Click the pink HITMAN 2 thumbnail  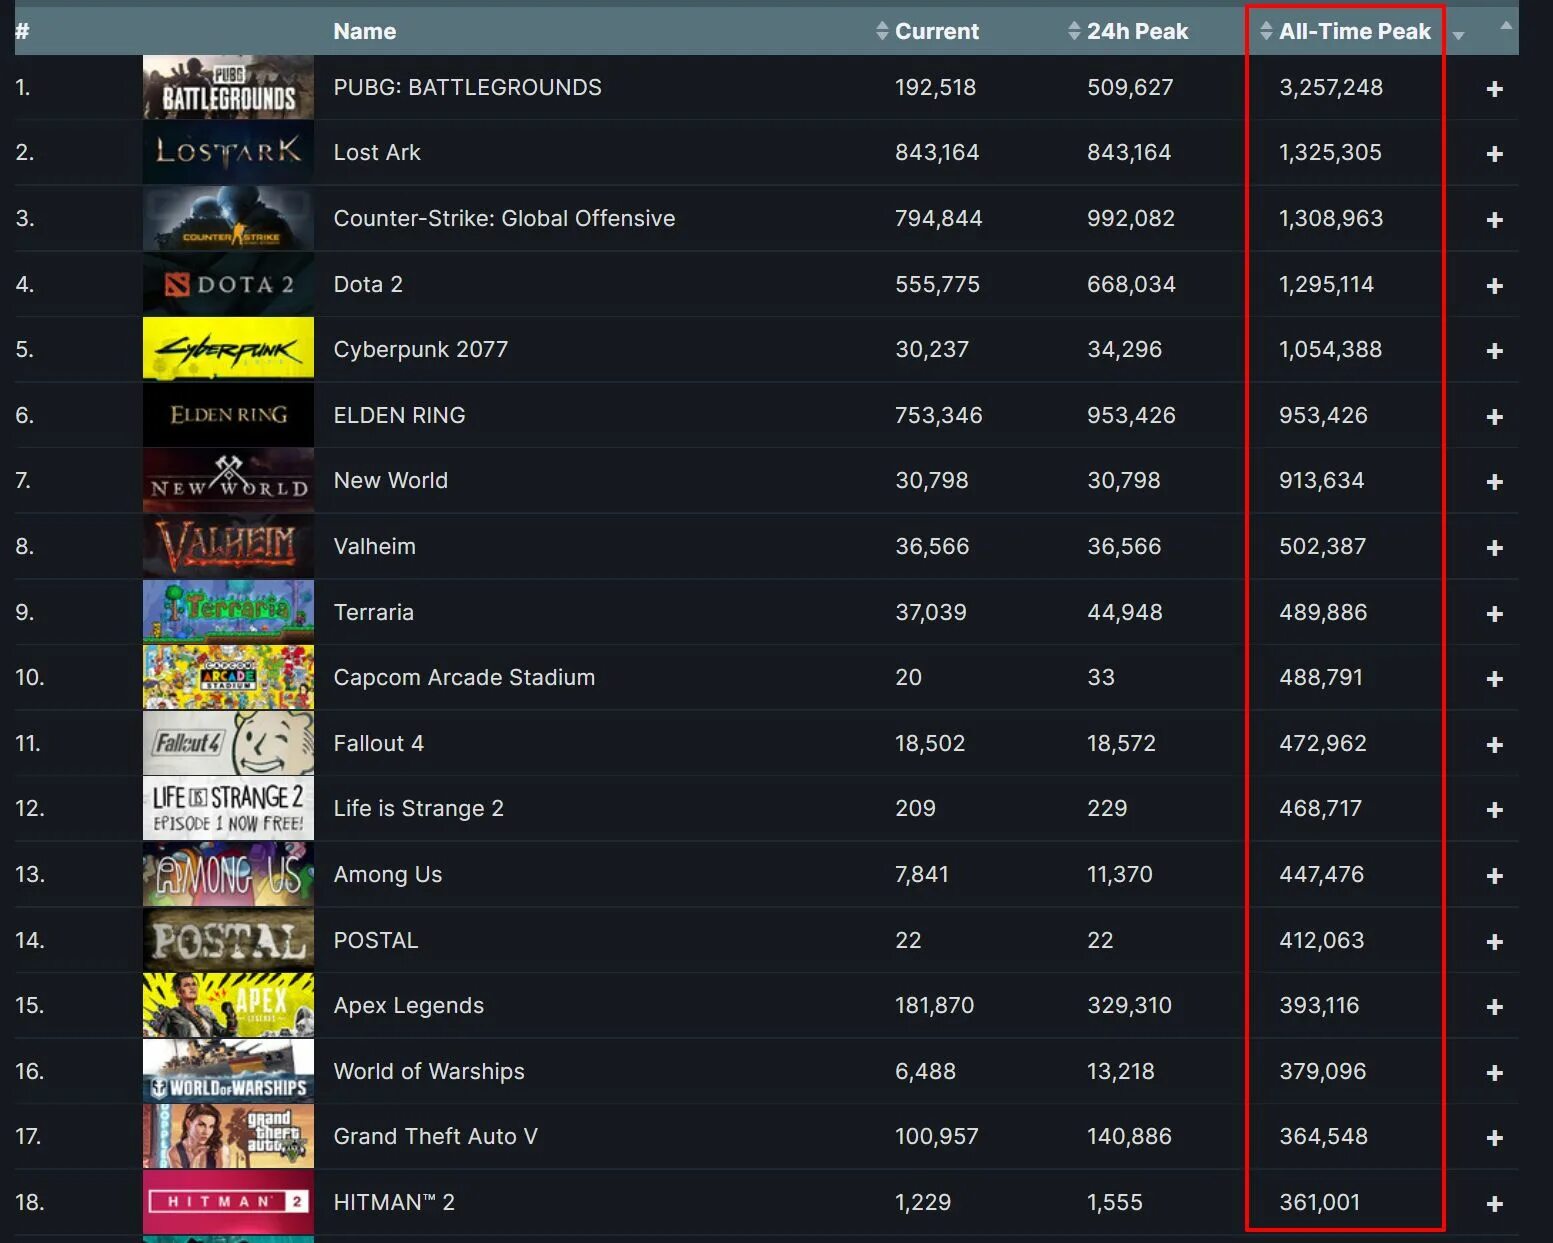coord(228,1202)
